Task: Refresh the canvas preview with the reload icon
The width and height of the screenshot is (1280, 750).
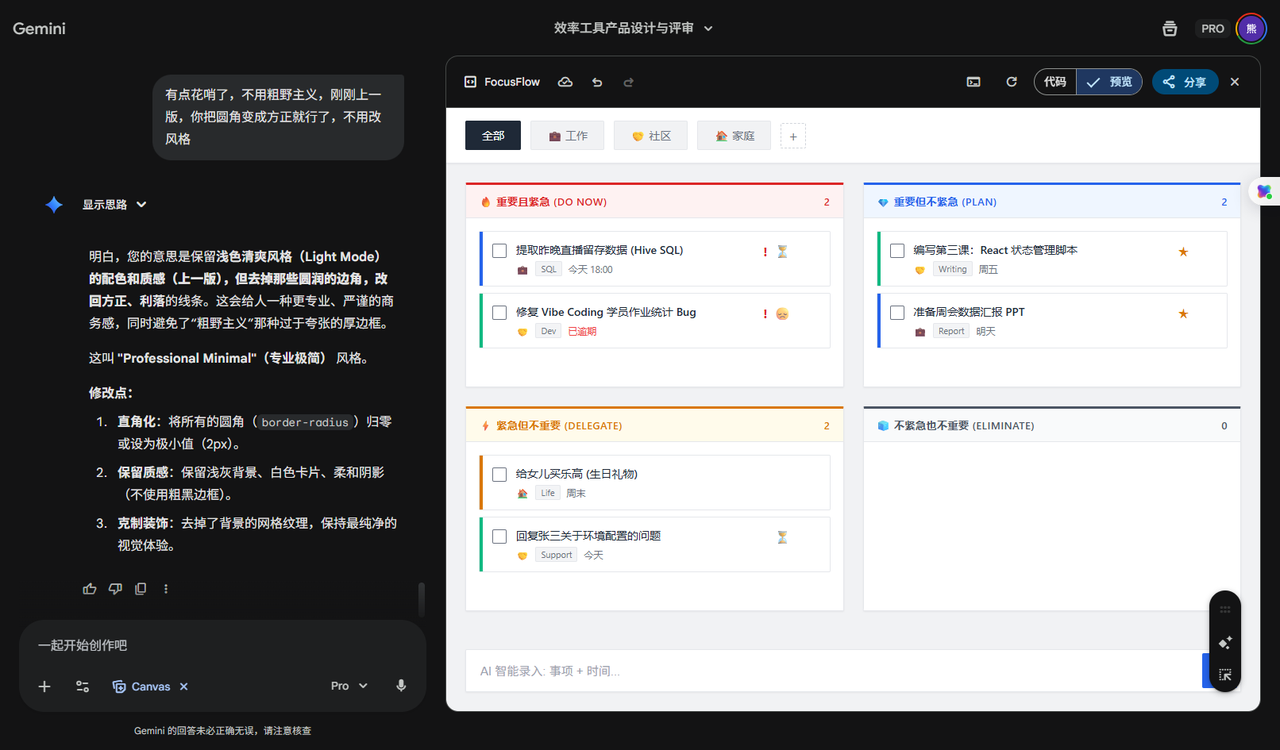Action: tap(1011, 82)
